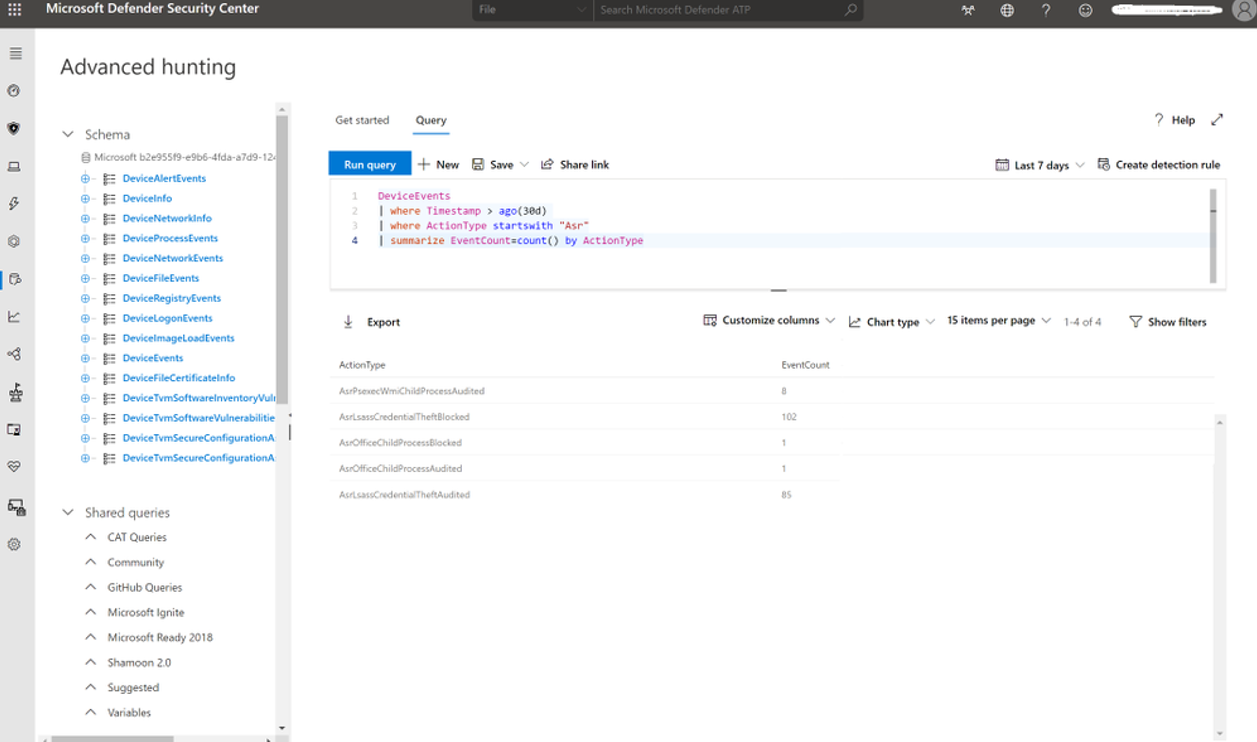
Task: Open the settings gear icon in sidebar
Action: point(14,545)
